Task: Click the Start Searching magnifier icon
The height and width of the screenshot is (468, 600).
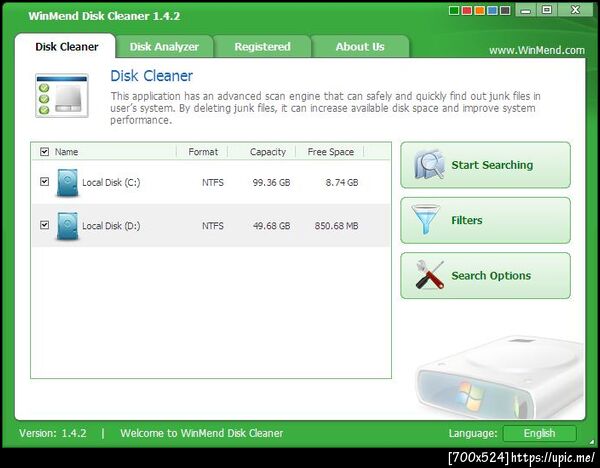Action: [430, 165]
